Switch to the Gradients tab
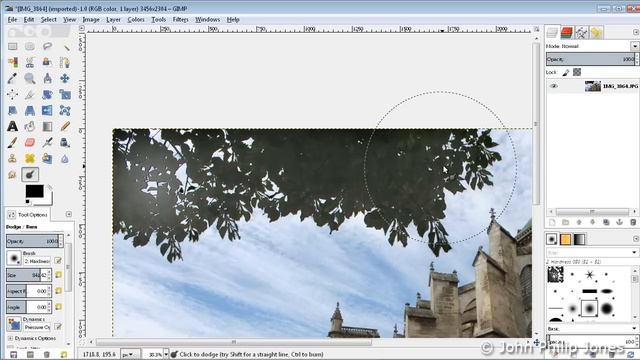This screenshot has width=640, height=360. [x=579, y=239]
